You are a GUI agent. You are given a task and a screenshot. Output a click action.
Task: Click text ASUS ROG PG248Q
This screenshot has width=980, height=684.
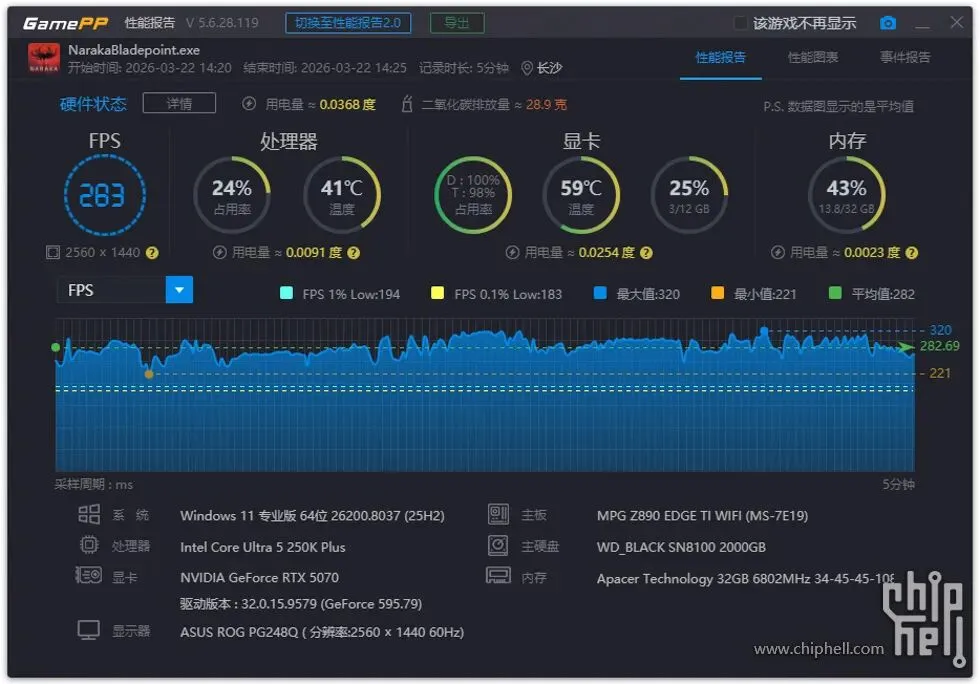pos(239,632)
